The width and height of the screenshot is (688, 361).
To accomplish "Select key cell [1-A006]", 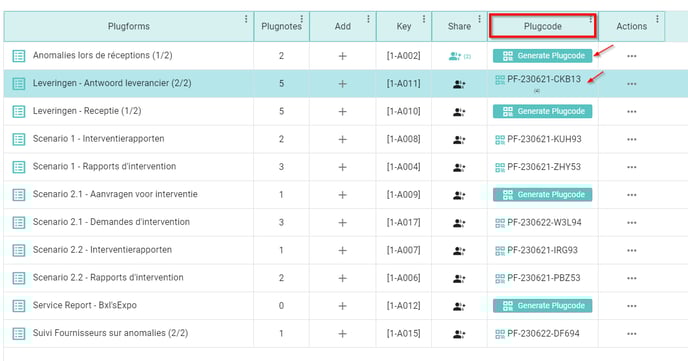I will tap(403, 278).
